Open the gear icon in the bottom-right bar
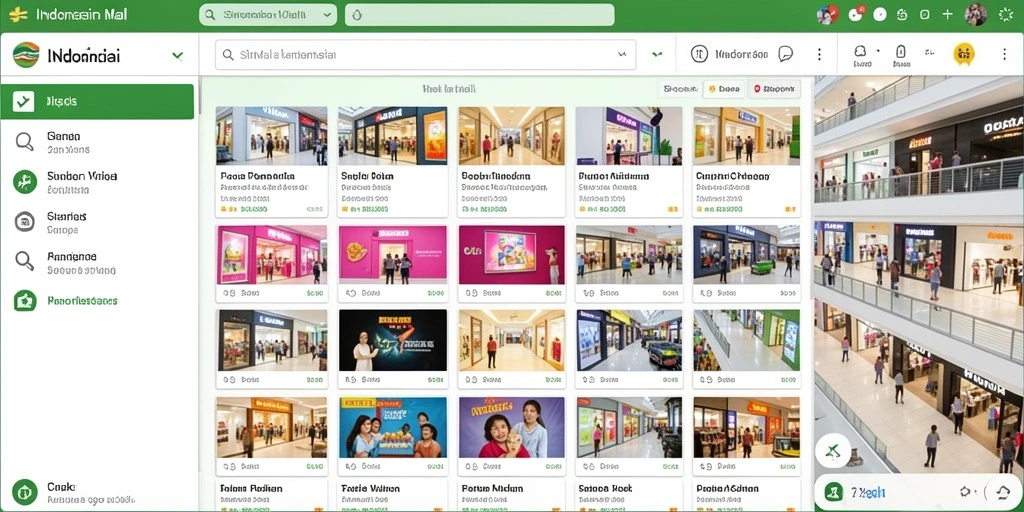The width and height of the screenshot is (1024, 512). pos(967,492)
